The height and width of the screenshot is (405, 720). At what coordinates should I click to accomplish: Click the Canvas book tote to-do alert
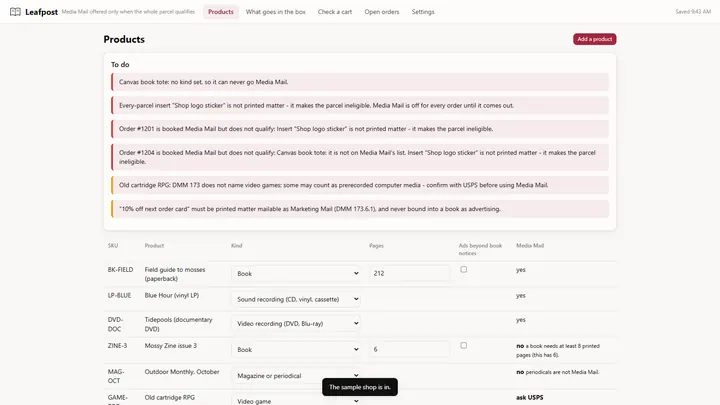(x=360, y=82)
